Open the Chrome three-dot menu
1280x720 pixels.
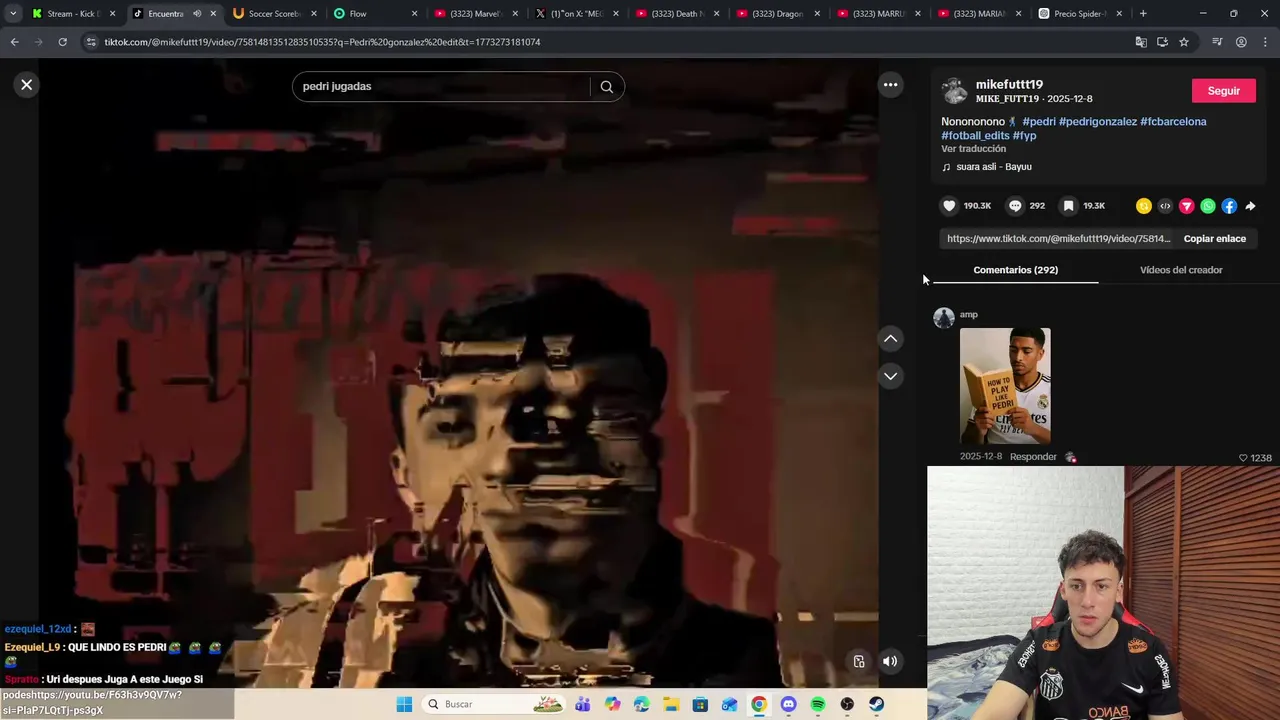[1266, 42]
